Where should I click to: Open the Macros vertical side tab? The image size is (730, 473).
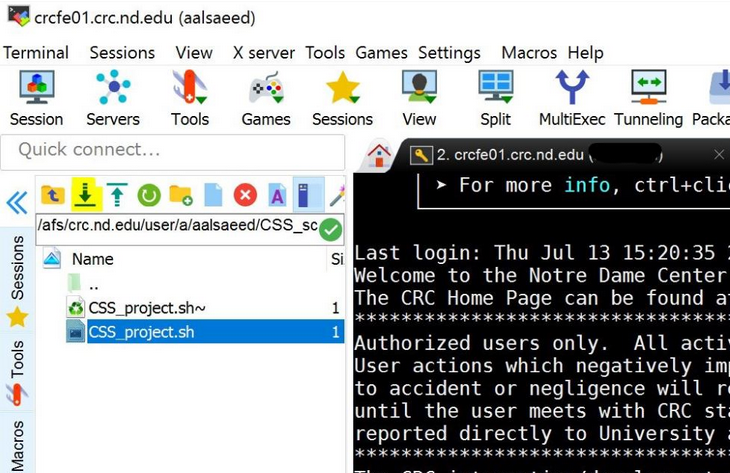point(17,445)
